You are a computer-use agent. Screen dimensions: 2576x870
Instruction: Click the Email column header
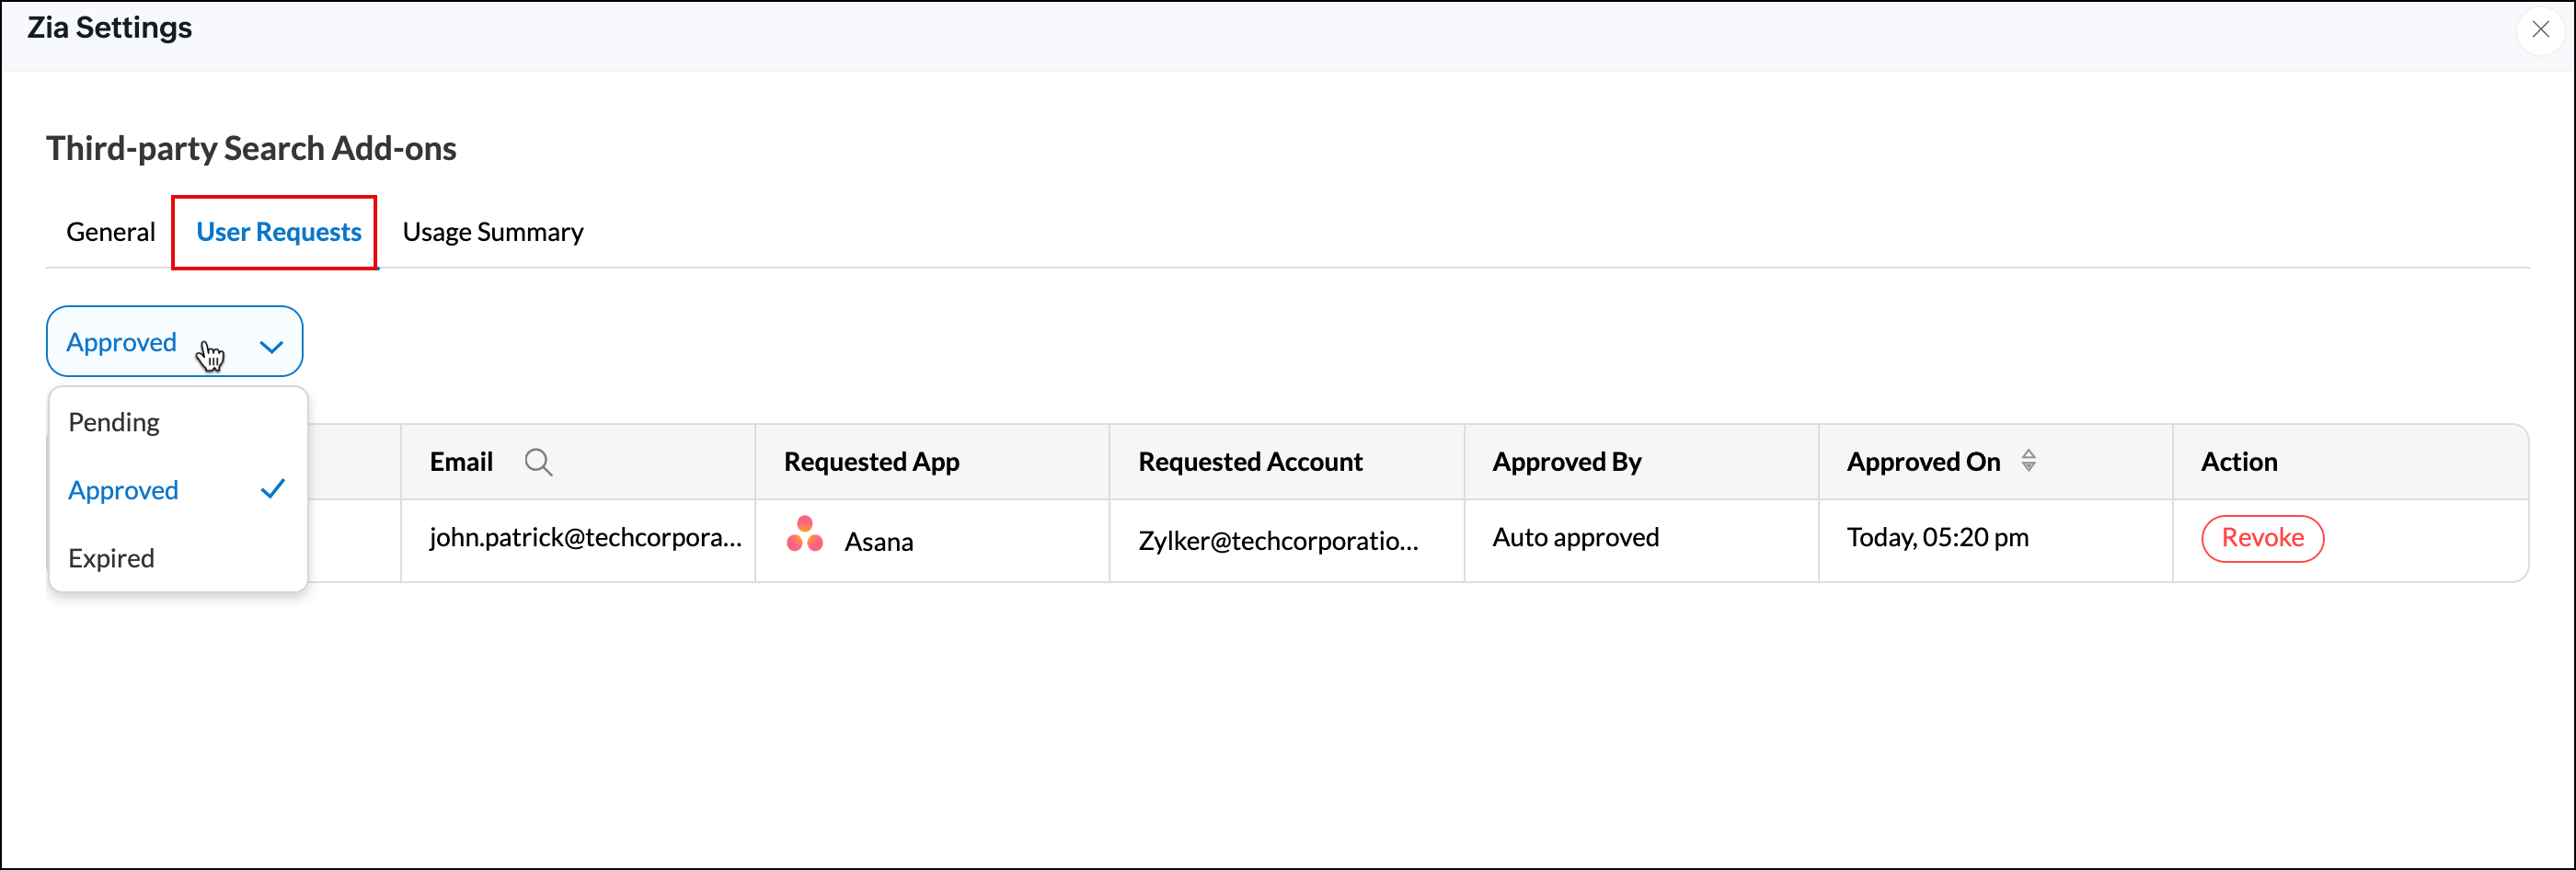click(x=461, y=462)
